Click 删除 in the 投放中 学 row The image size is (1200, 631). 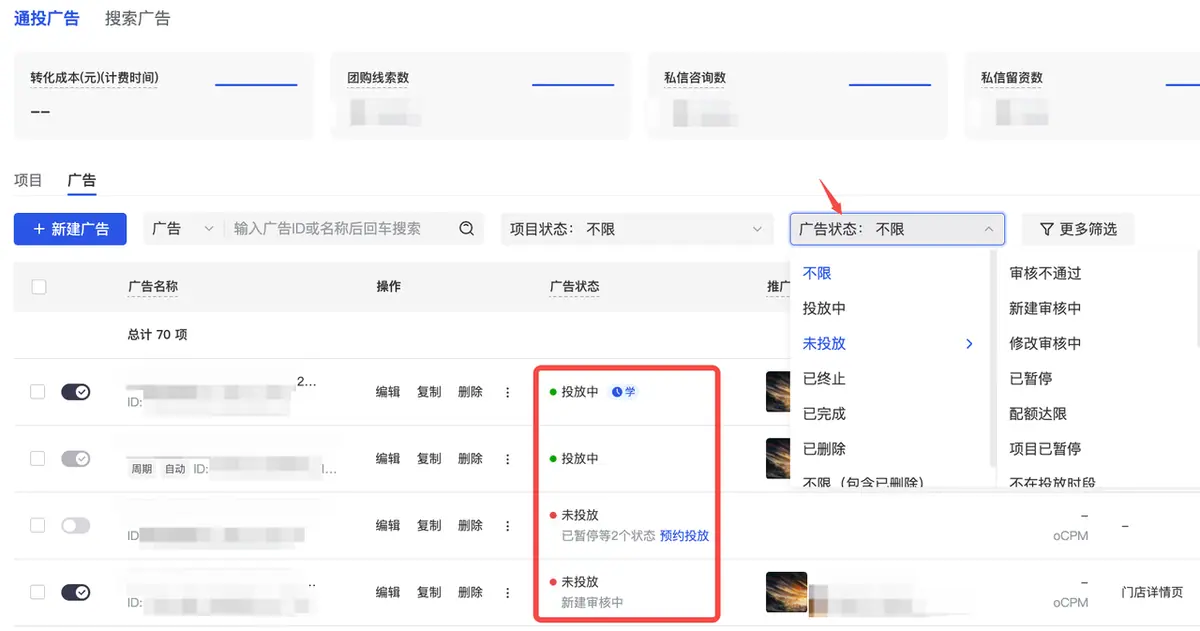click(x=470, y=392)
